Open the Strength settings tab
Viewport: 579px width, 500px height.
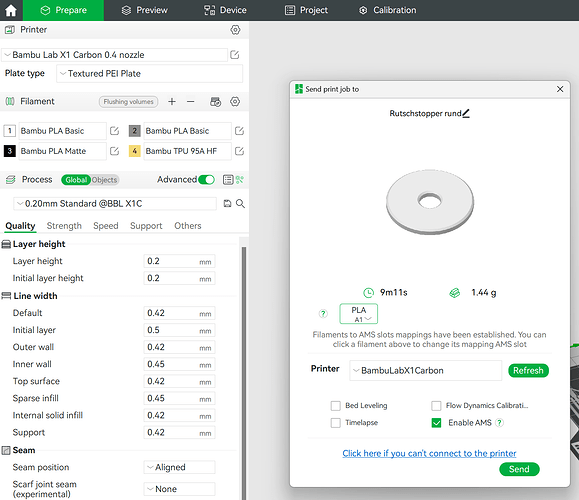pyautogui.click(x=64, y=226)
